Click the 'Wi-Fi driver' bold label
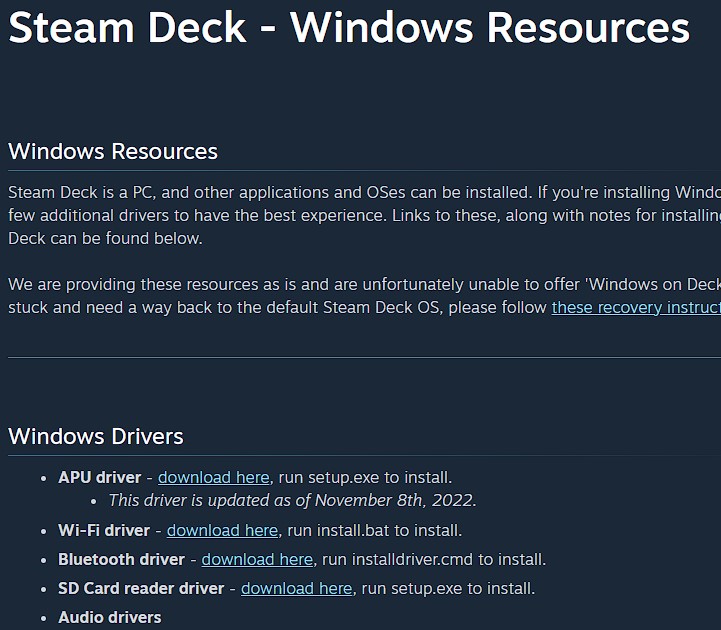This screenshot has height=630, width=721. 104,530
